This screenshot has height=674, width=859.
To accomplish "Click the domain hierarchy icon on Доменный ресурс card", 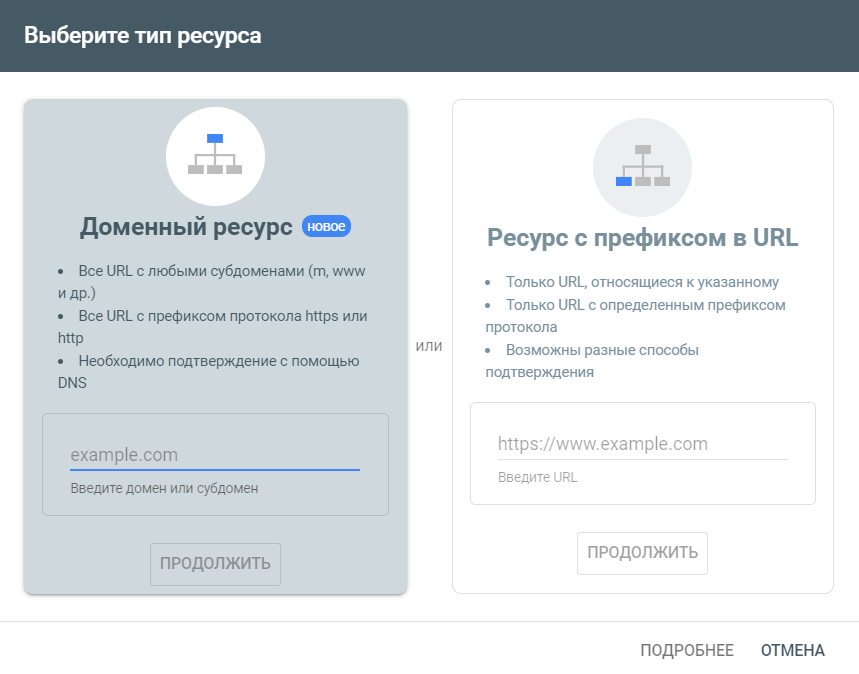I will coord(214,157).
